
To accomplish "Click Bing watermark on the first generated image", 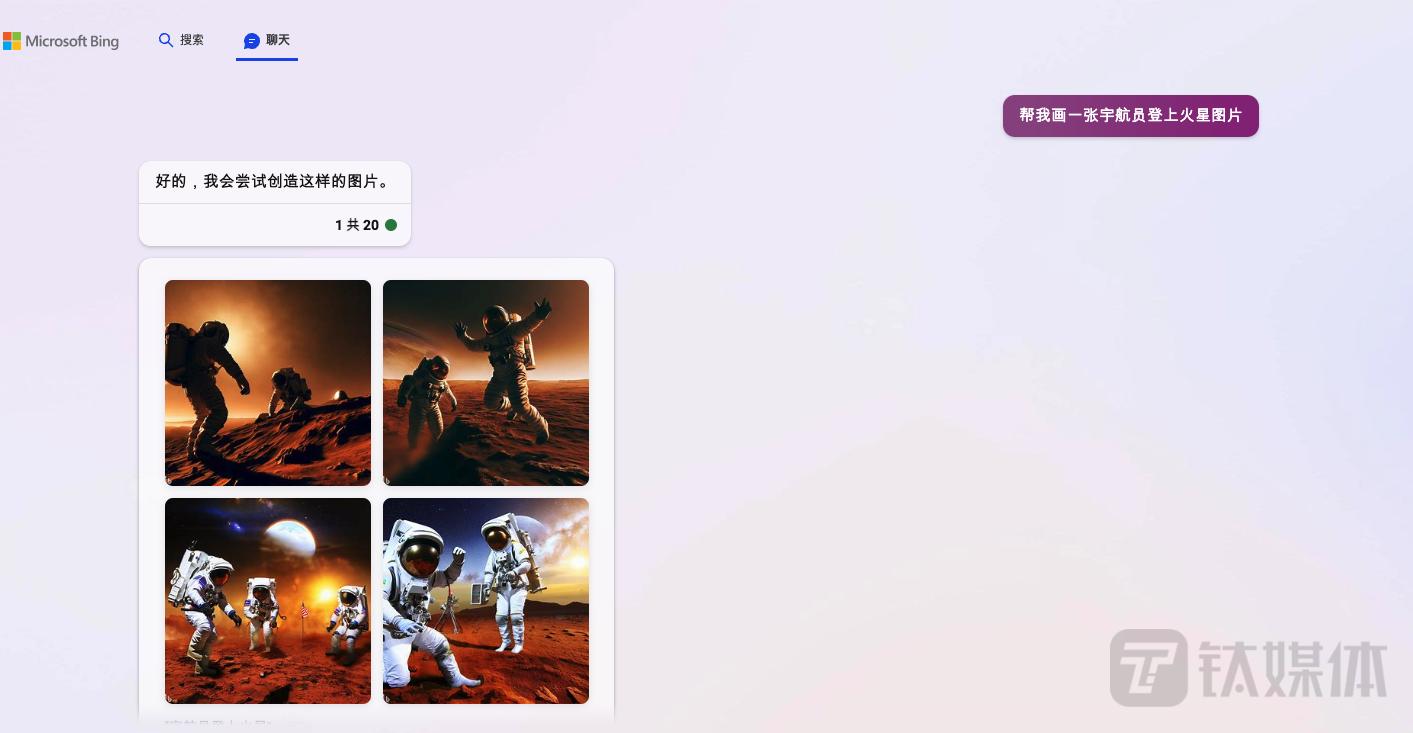I will point(170,481).
